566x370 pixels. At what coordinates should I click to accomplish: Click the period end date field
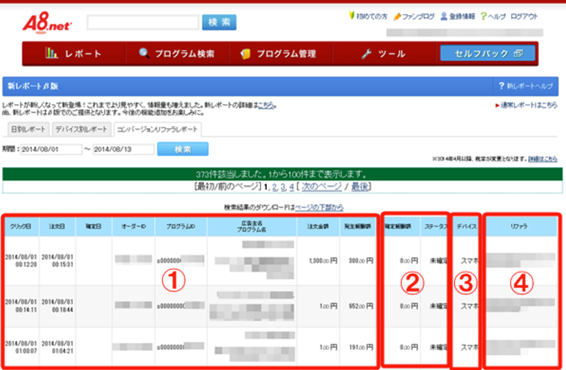click(x=123, y=149)
